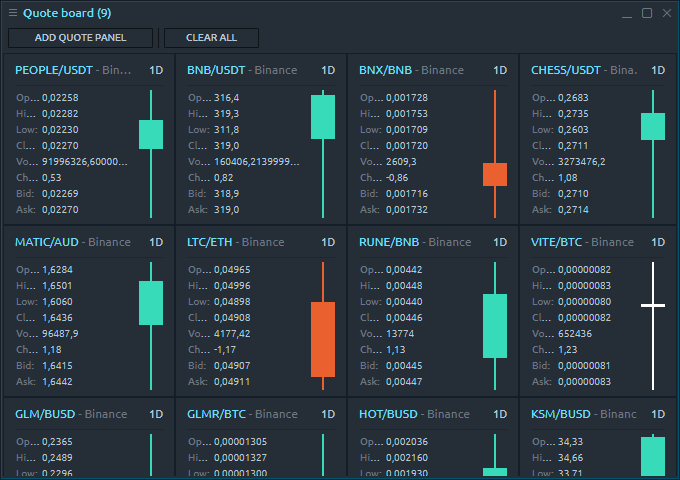Image resolution: width=680 pixels, height=480 pixels.
Task: Open the 1D timeframe selector on GLMR/BTC
Action: [x=328, y=414]
